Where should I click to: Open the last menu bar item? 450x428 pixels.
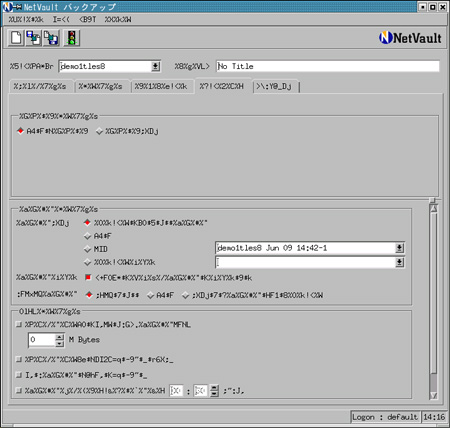click(118, 19)
